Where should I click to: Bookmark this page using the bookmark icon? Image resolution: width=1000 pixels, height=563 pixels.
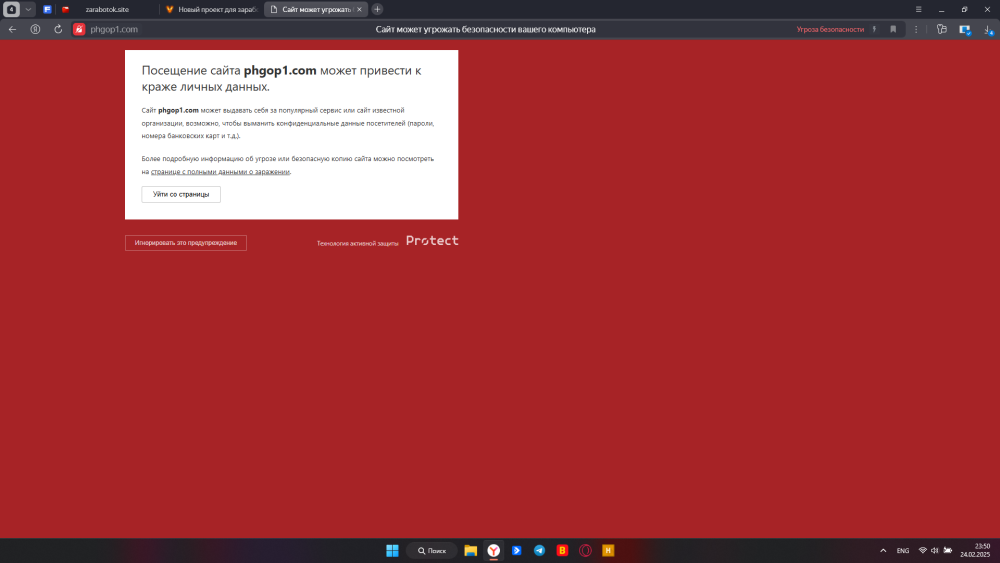point(893,29)
